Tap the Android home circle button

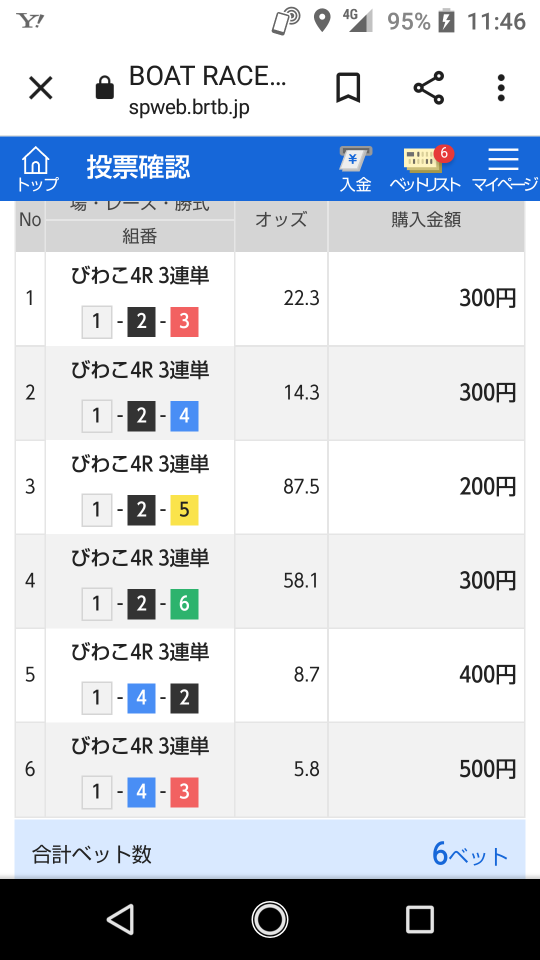270,920
